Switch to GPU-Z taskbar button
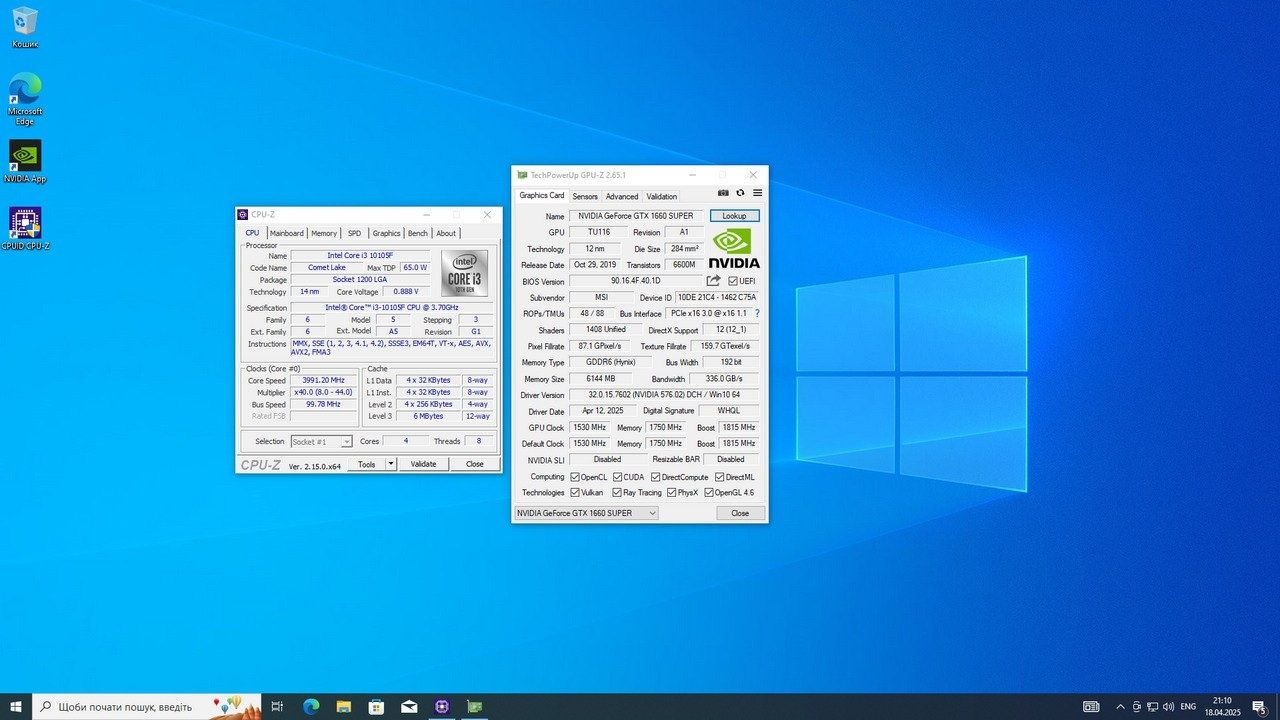The image size is (1280, 720). [474, 706]
